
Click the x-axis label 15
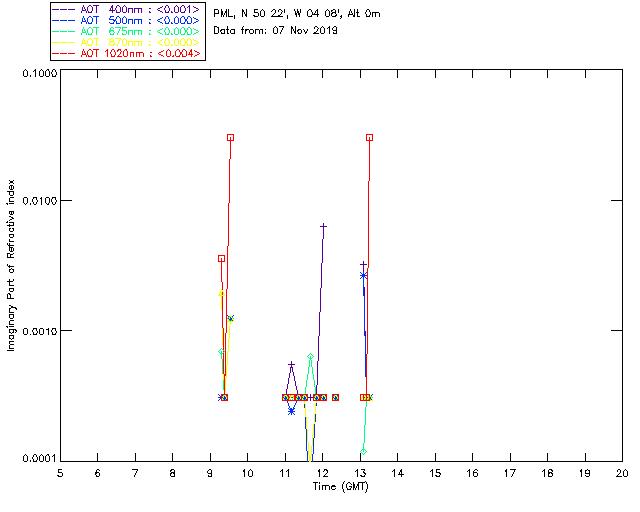pyautogui.click(x=435, y=473)
